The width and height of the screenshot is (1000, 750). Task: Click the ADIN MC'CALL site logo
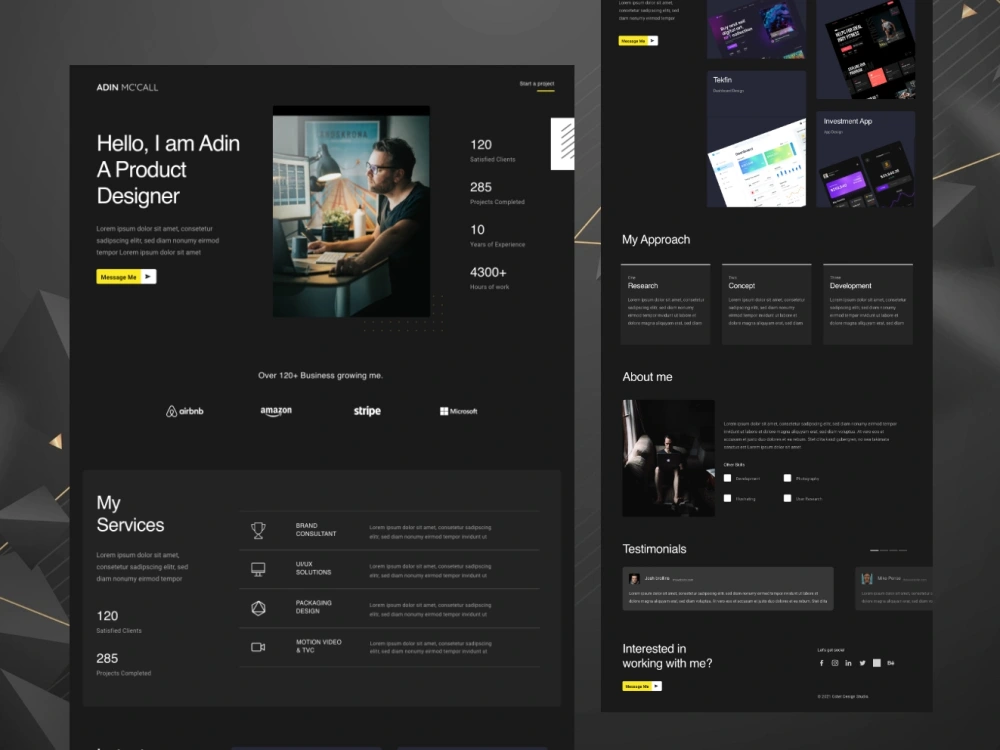128,87
